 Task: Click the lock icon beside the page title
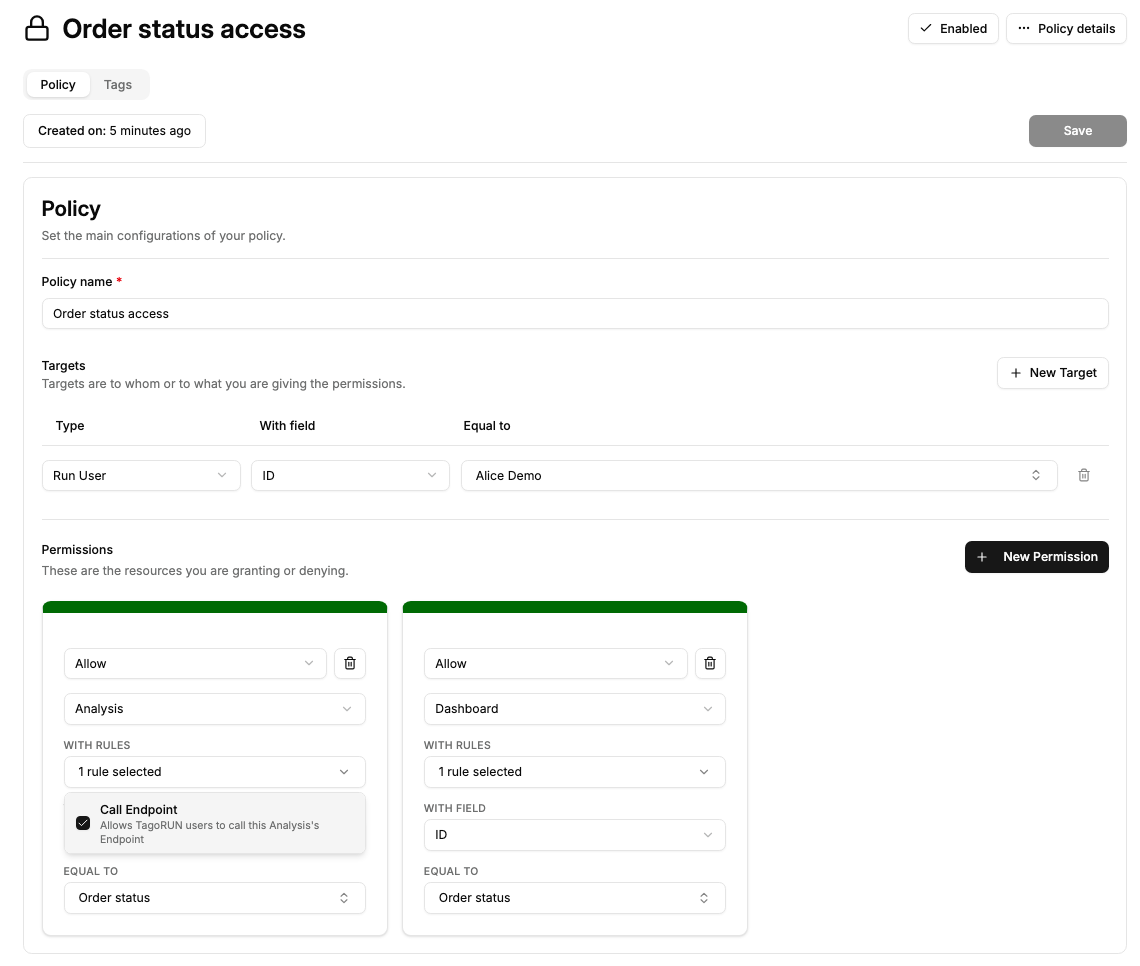coord(37,29)
